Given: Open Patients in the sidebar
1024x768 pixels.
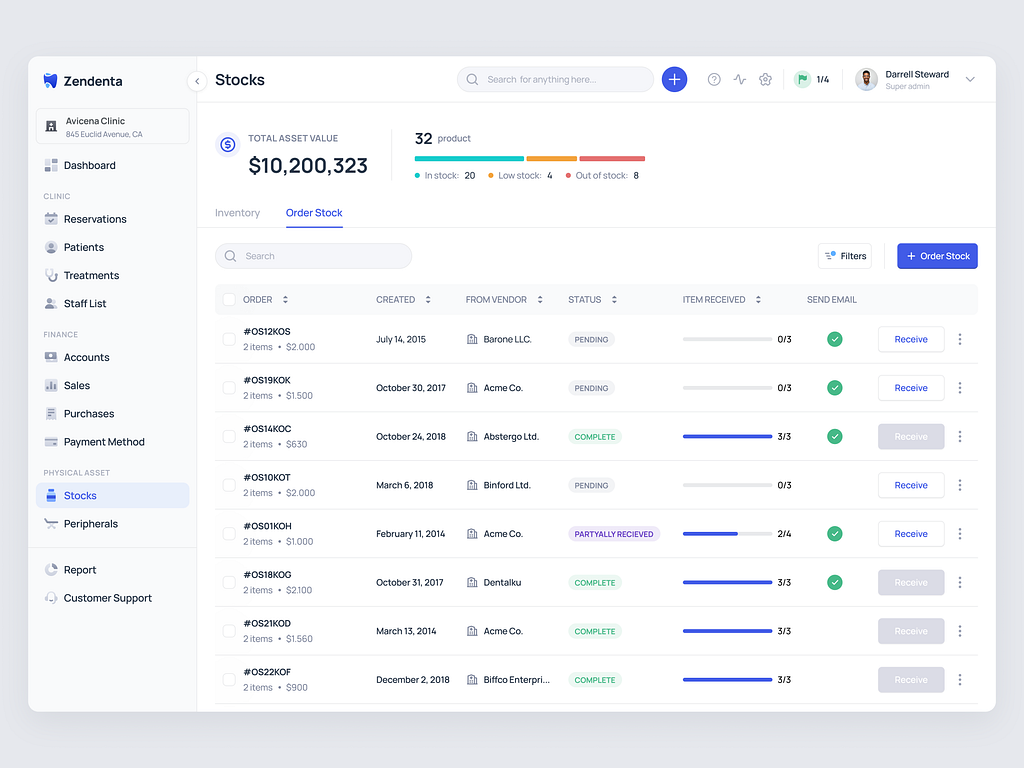Looking at the screenshot, I should click(x=84, y=247).
